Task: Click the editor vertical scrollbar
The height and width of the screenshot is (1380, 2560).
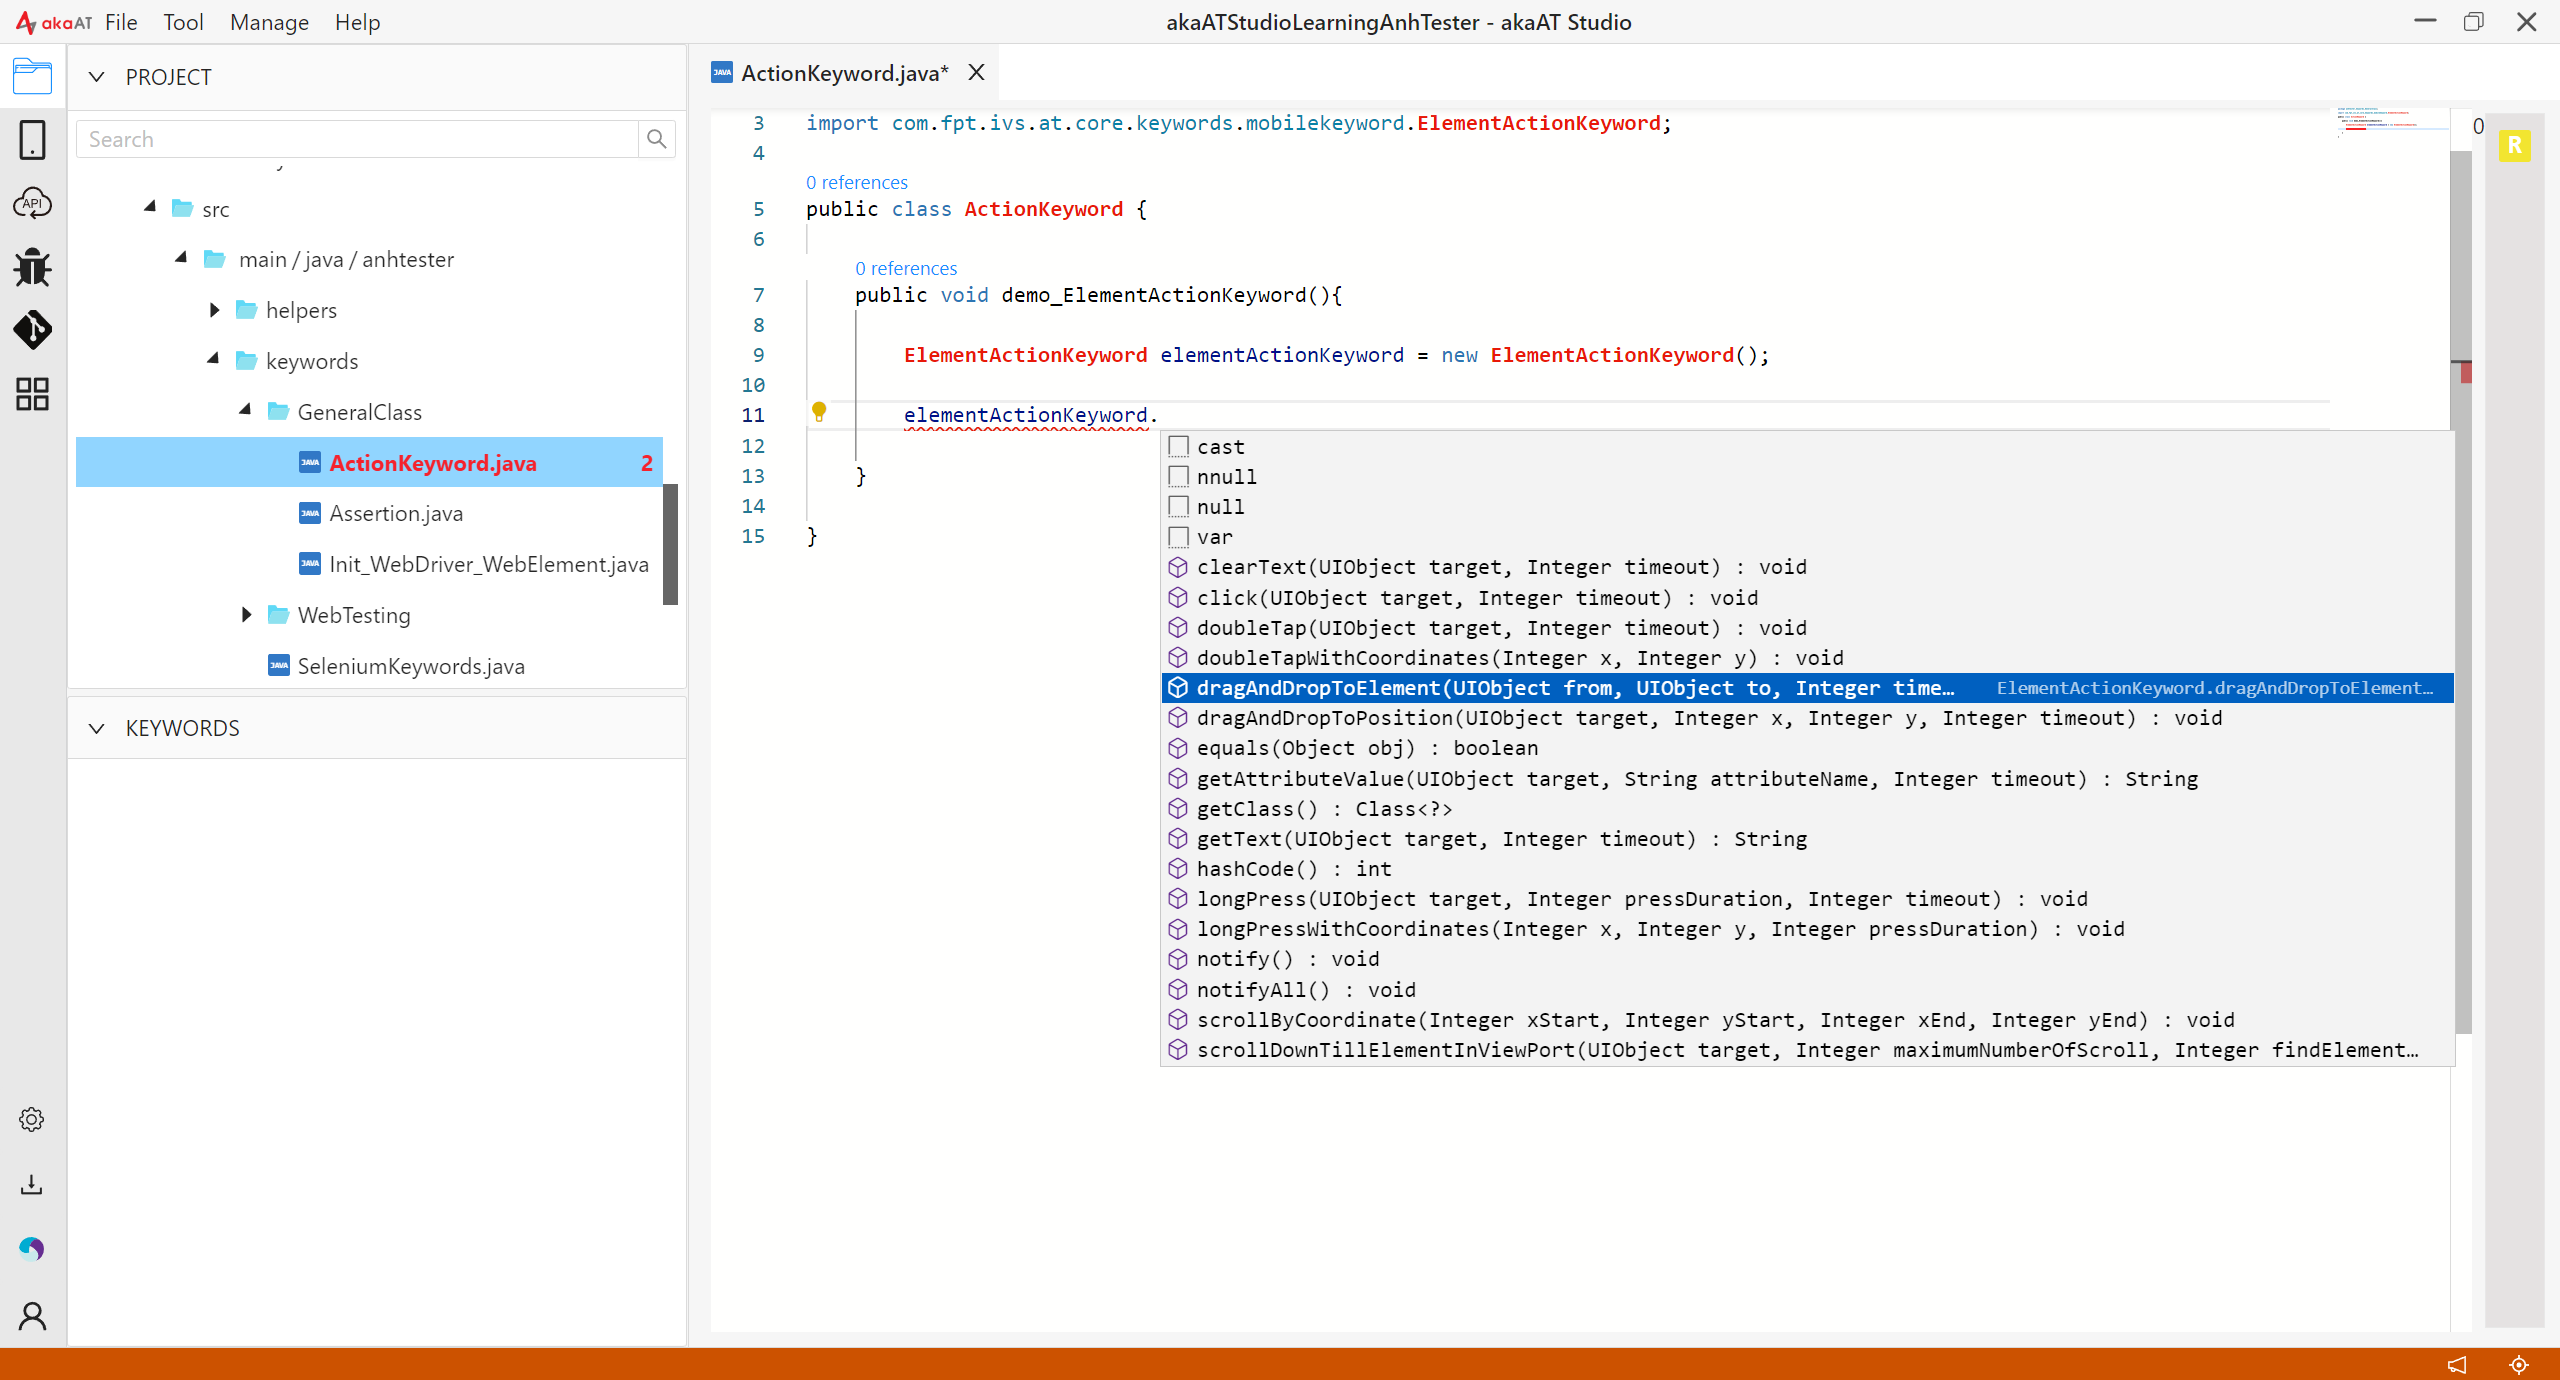Action: click(2461, 590)
